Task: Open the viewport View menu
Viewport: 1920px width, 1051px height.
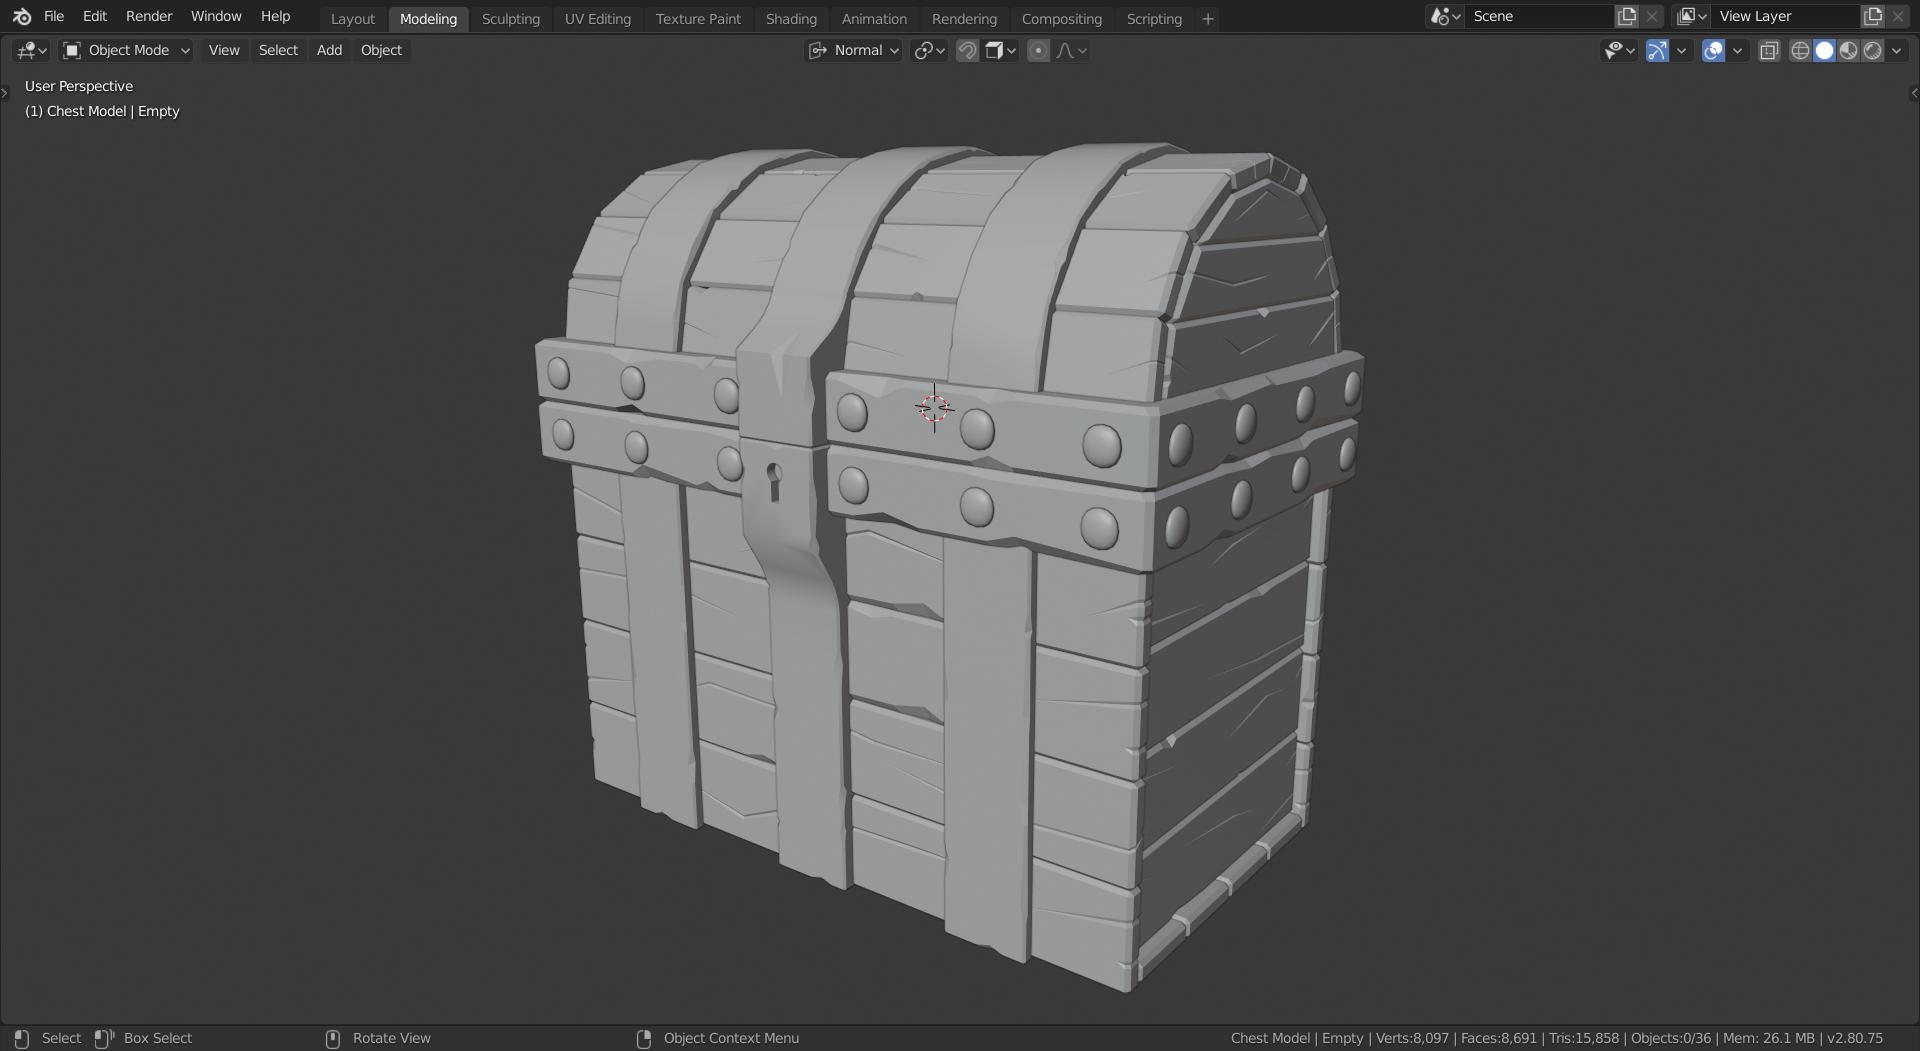Action: [224, 50]
